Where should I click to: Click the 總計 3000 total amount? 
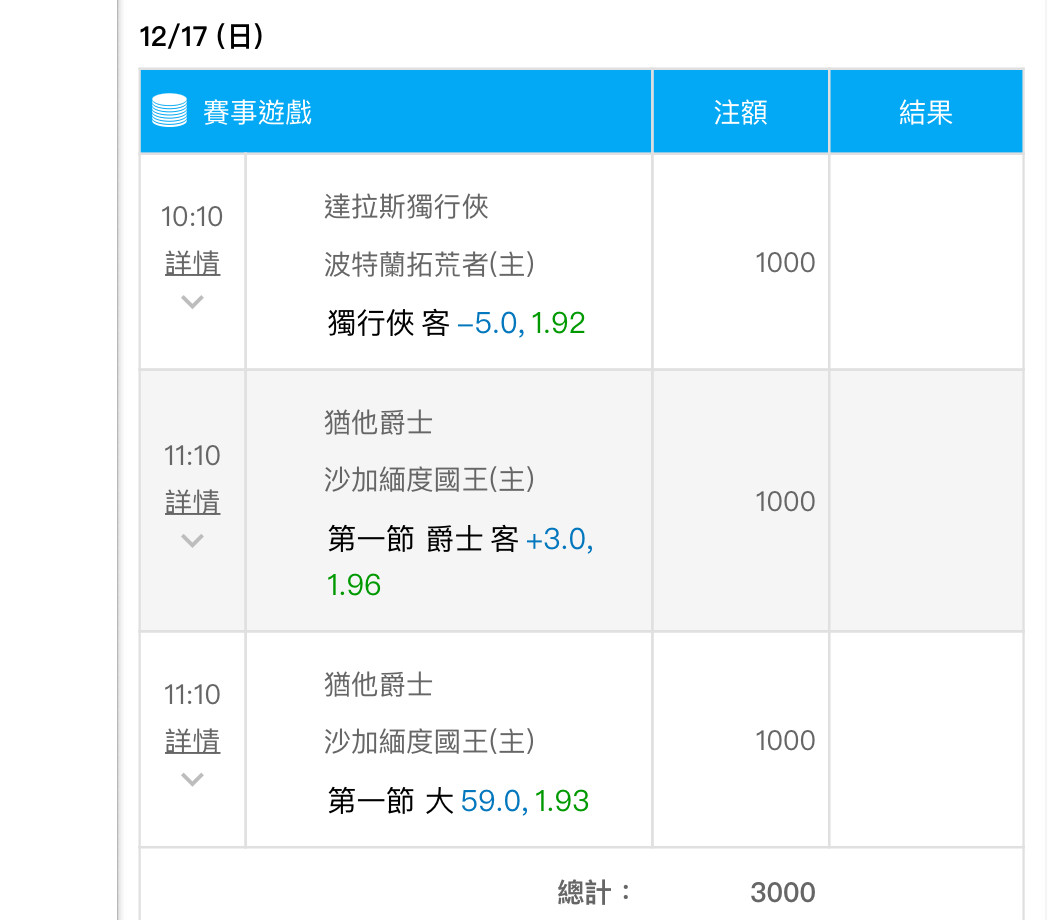pyautogui.click(x=783, y=892)
